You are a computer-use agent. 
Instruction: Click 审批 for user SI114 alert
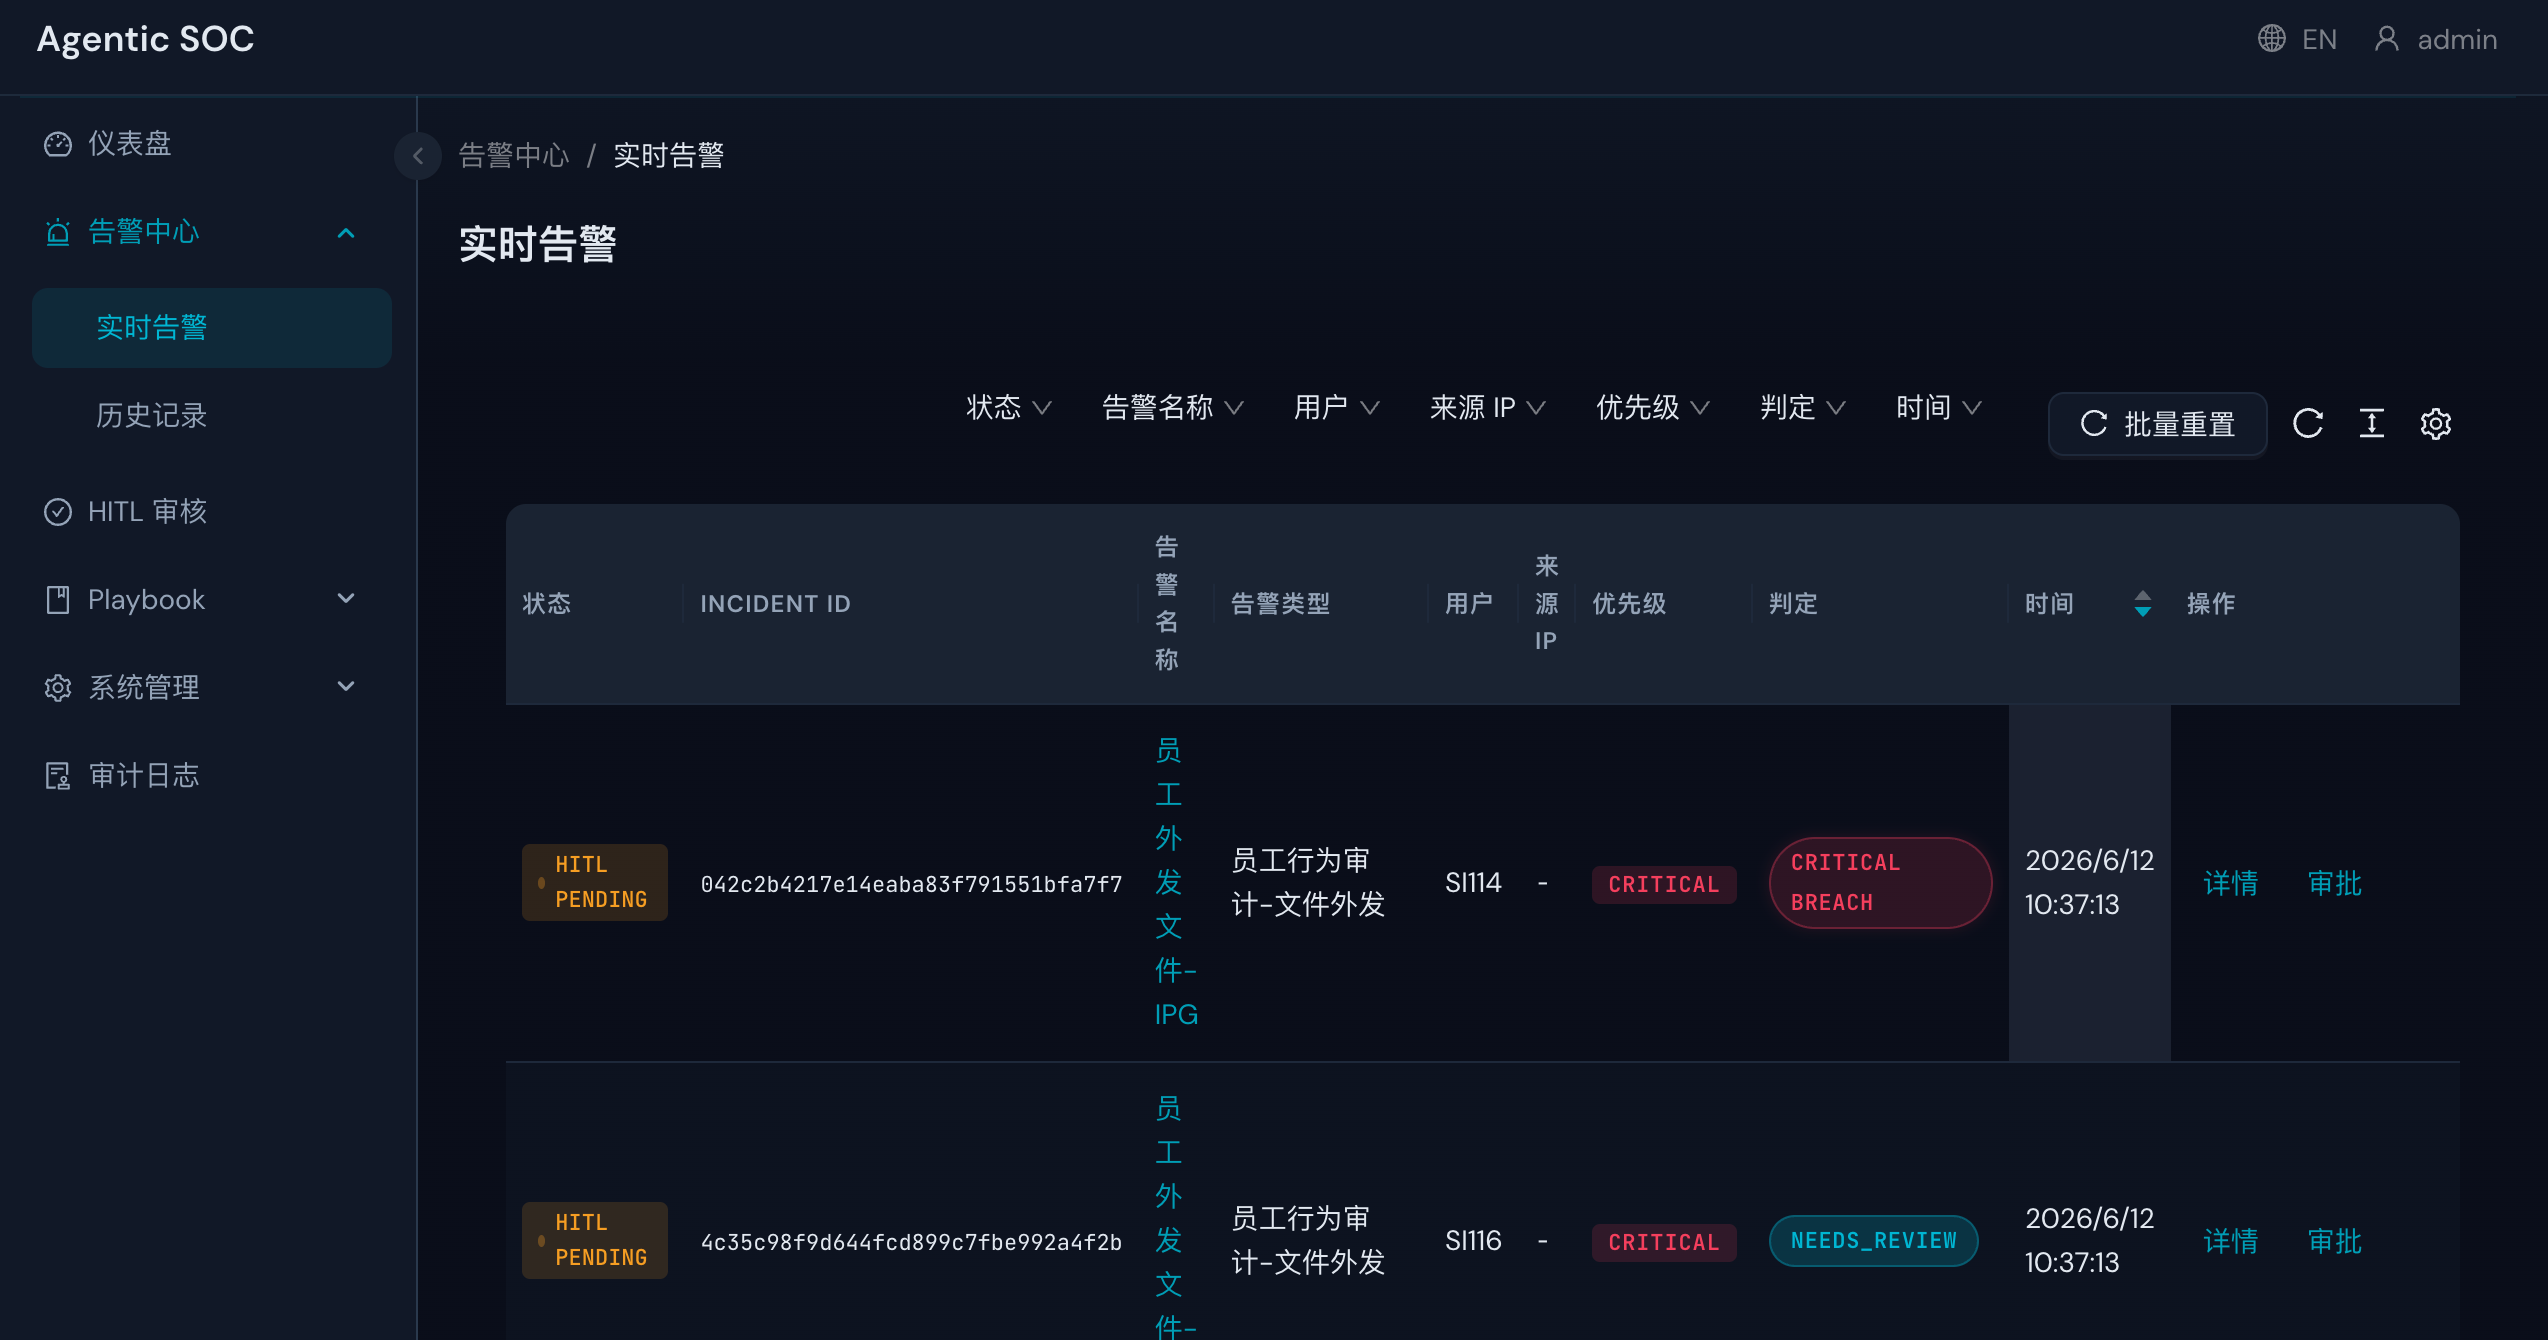click(2334, 883)
